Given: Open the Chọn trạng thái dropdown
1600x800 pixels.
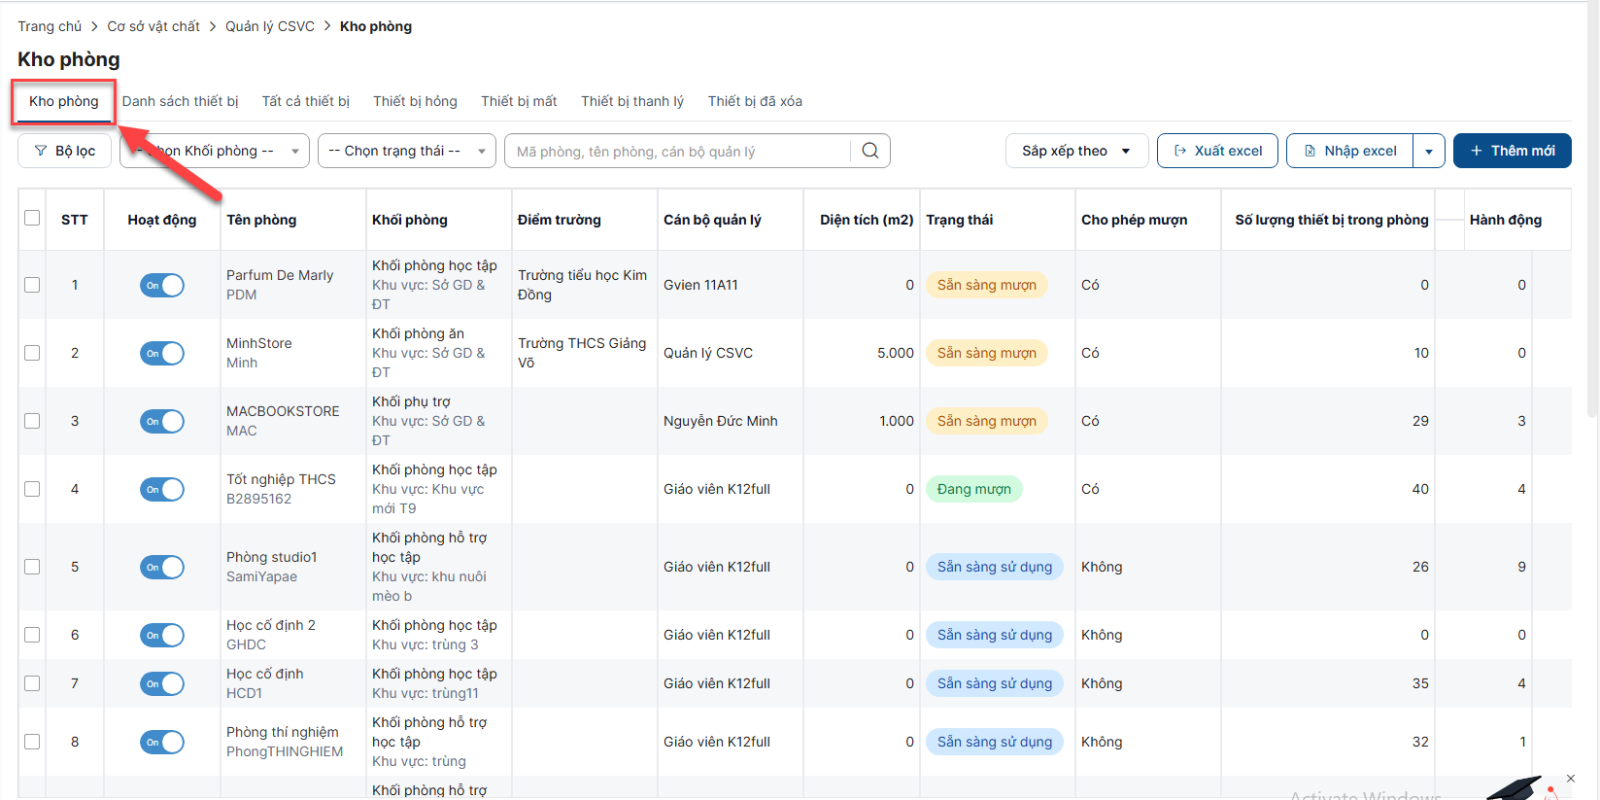Looking at the screenshot, I should (406, 151).
